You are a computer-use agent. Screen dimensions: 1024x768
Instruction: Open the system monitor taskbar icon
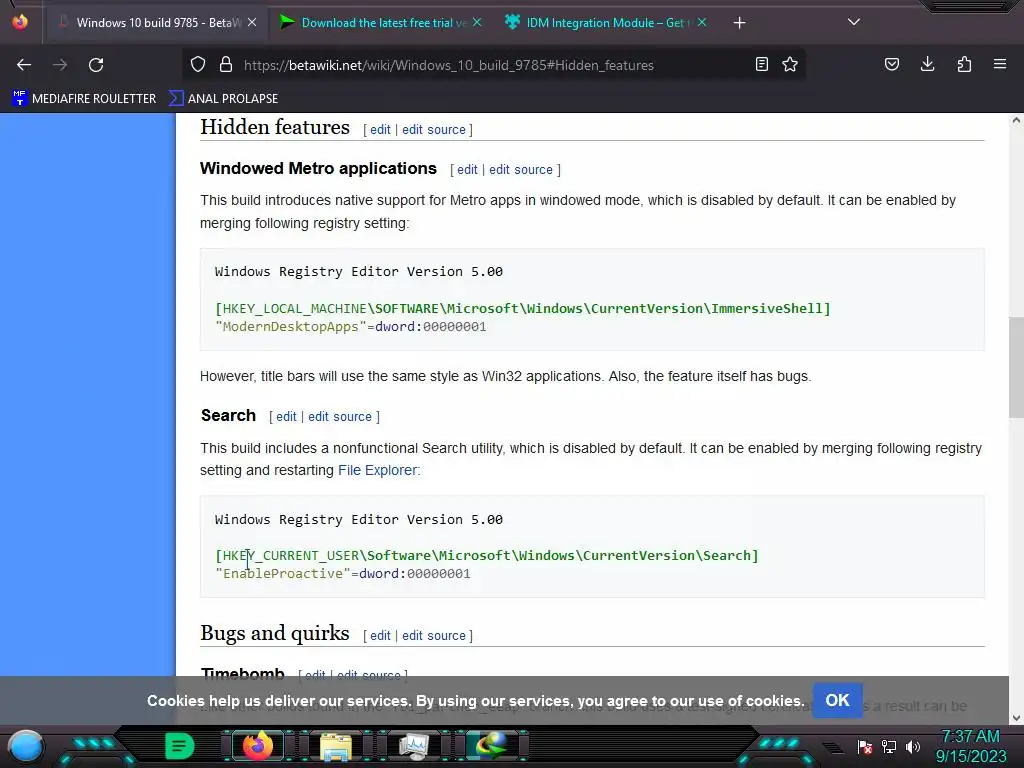click(x=413, y=746)
